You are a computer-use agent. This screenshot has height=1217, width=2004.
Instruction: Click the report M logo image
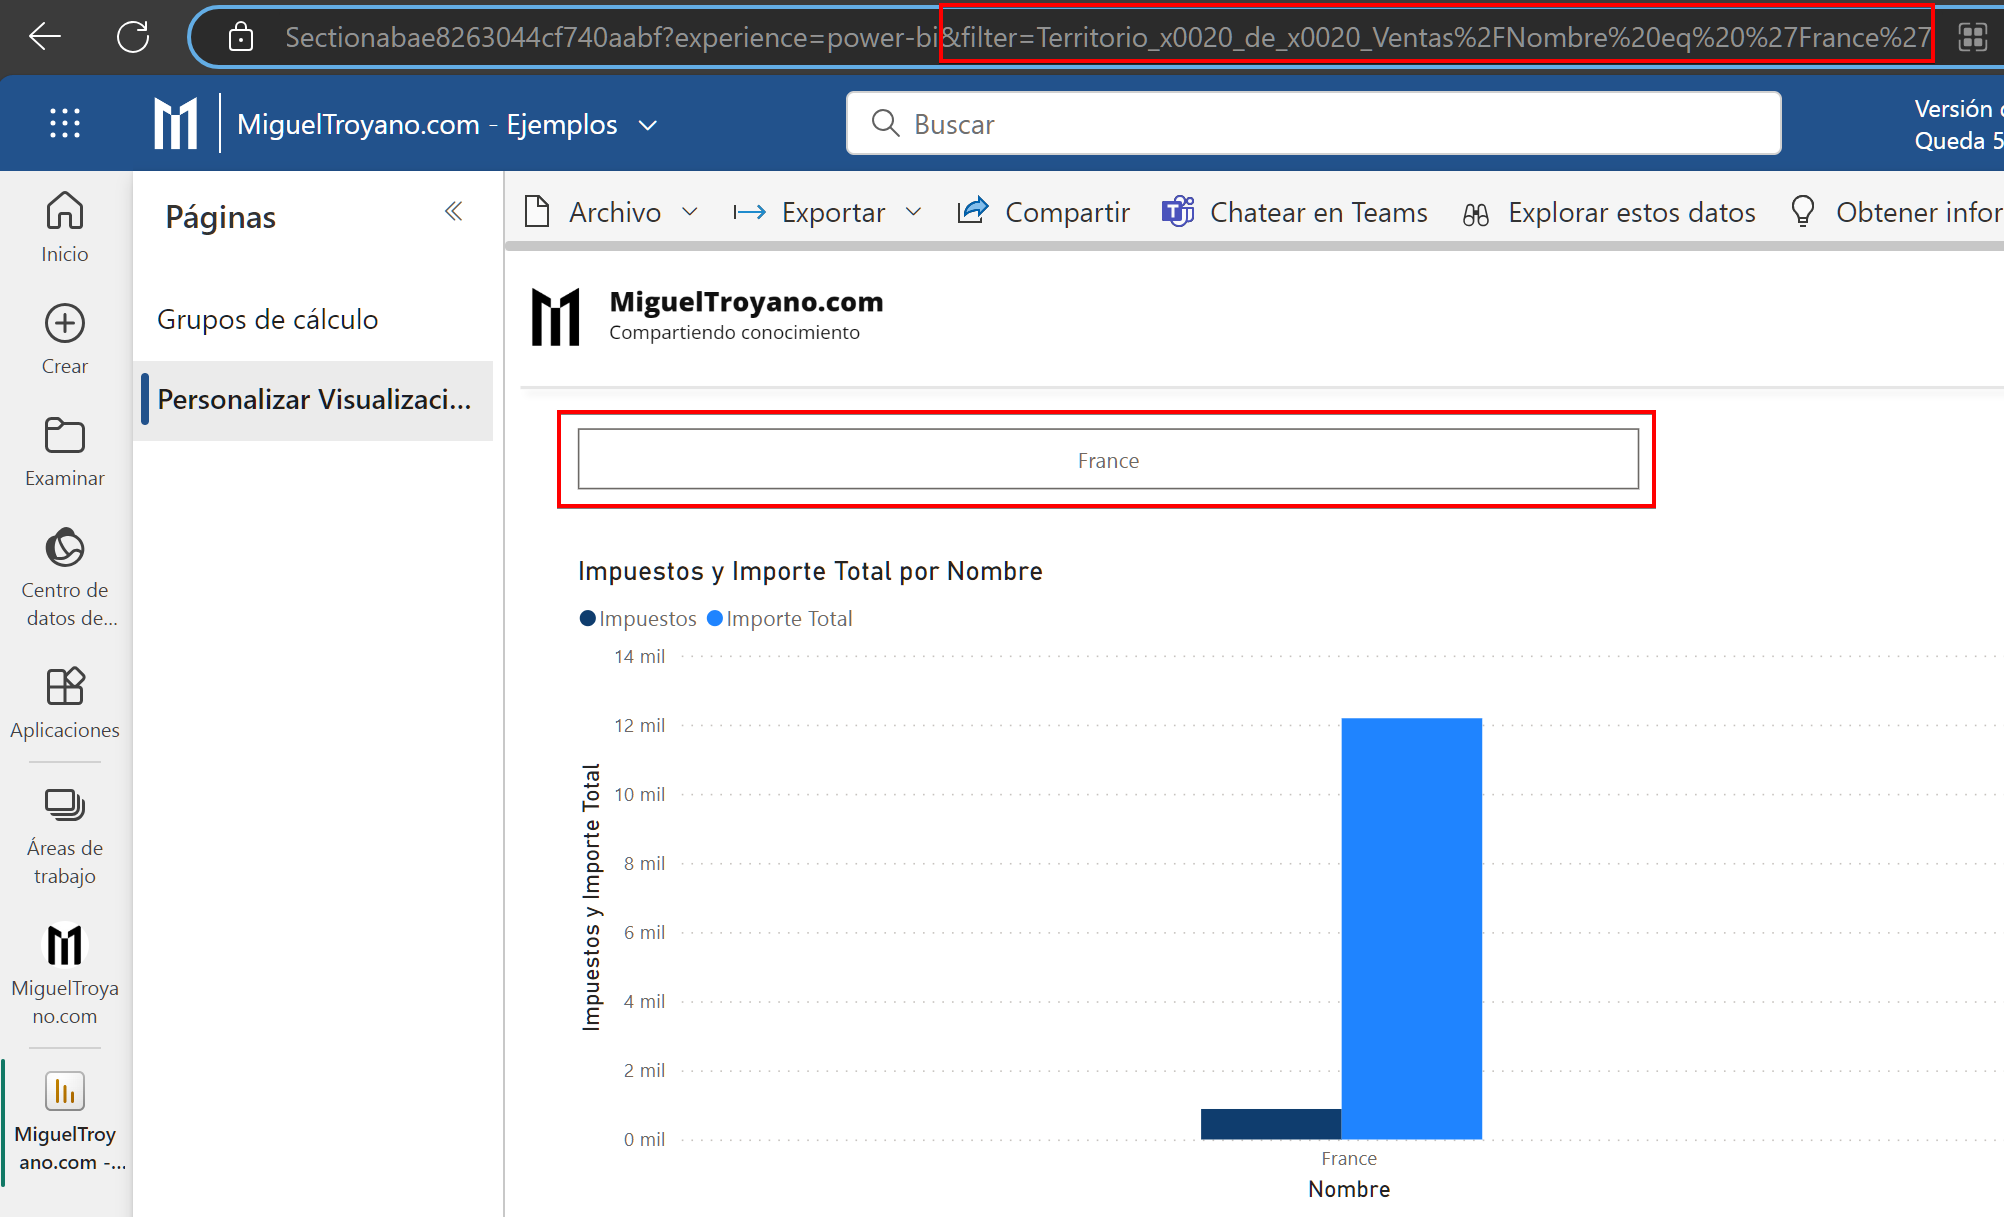[x=556, y=317]
